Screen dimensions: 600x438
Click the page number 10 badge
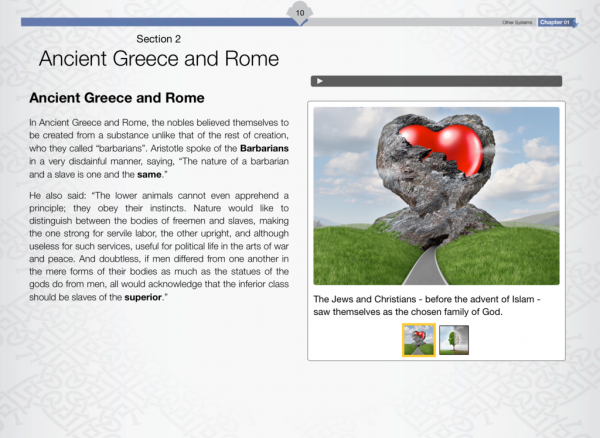[300, 12]
